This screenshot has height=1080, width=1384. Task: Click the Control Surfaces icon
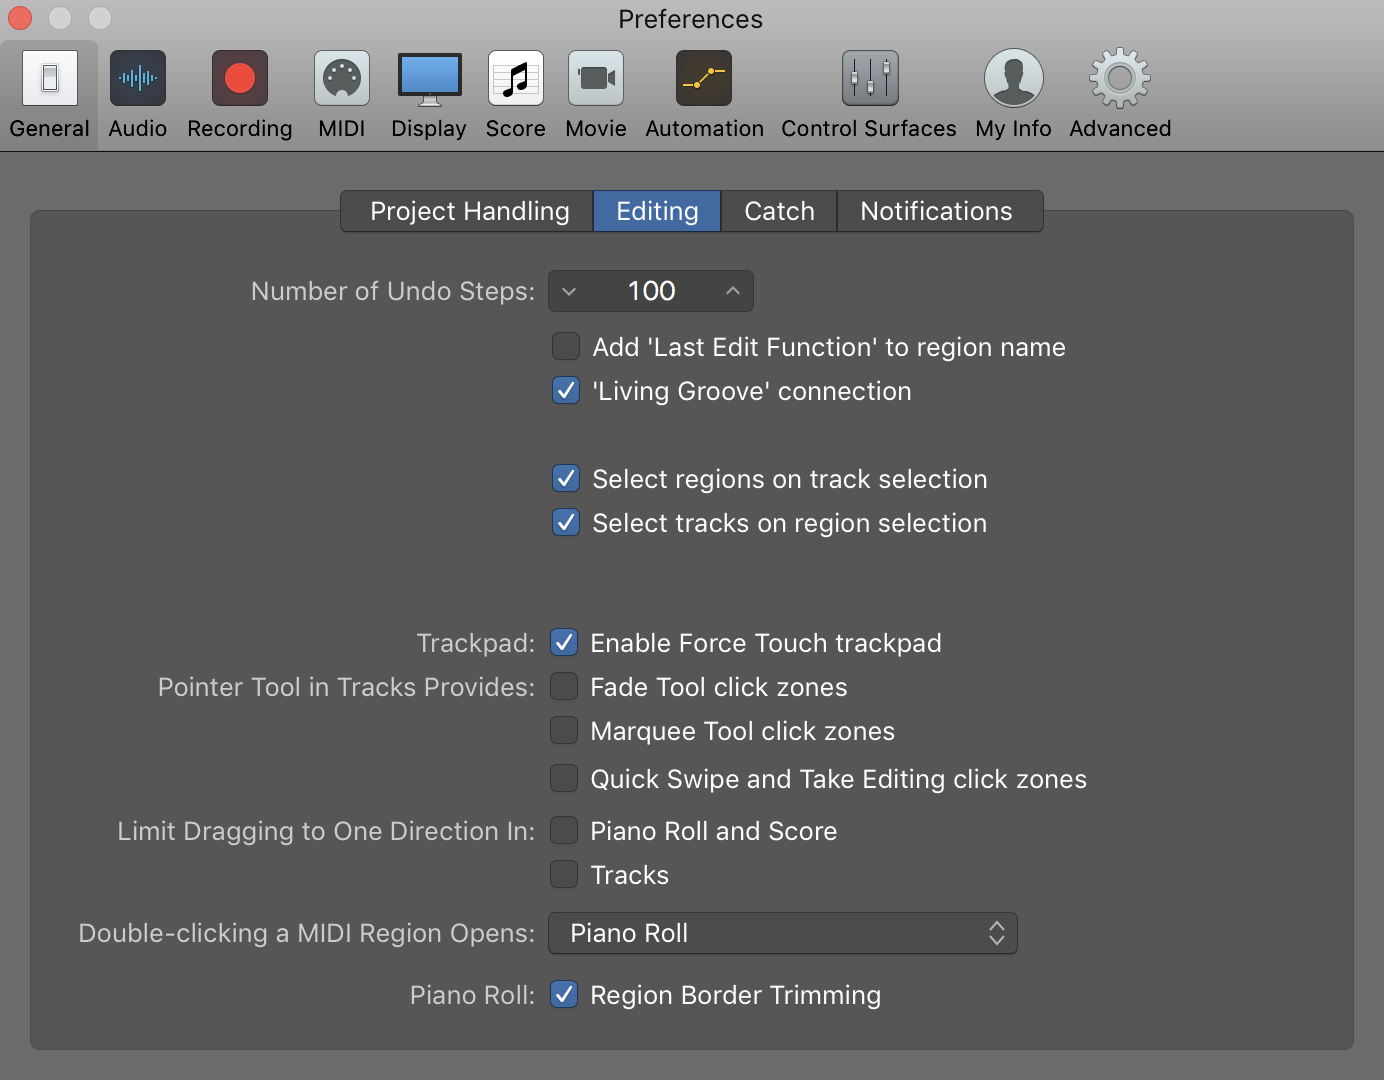pos(868,90)
